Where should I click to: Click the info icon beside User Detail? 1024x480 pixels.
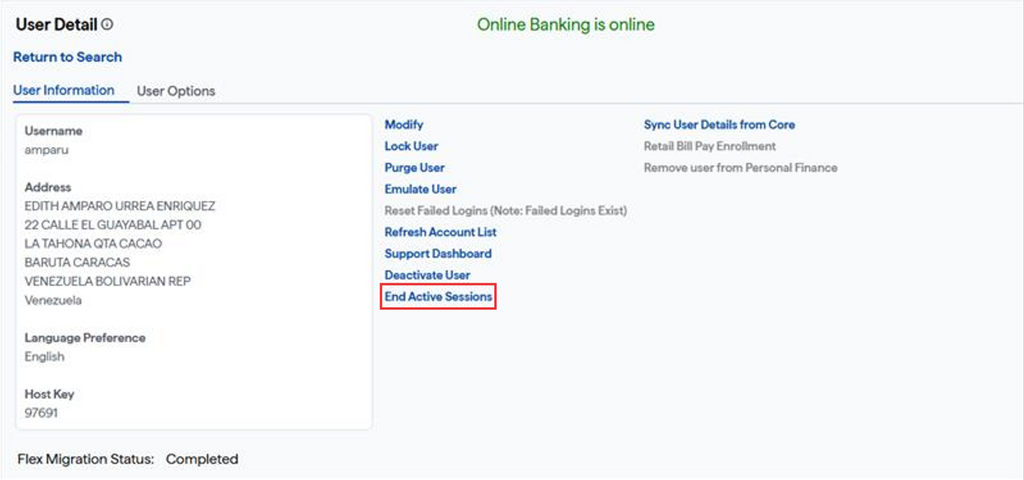tap(108, 24)
